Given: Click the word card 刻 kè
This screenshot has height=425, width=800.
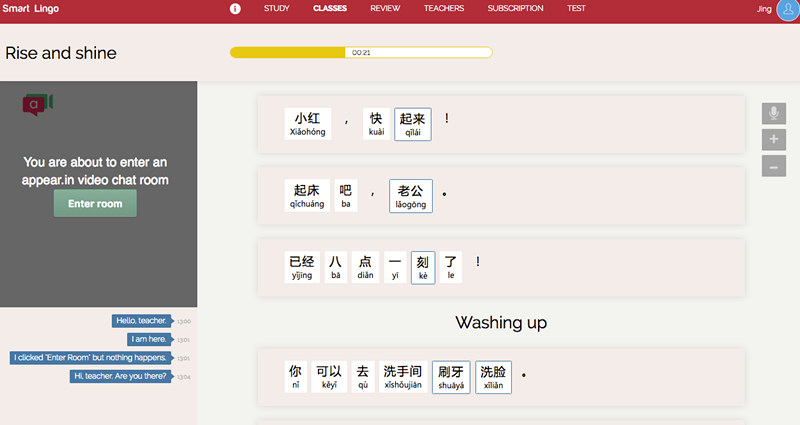Looking at the screenshot, I should pos(423,267).
